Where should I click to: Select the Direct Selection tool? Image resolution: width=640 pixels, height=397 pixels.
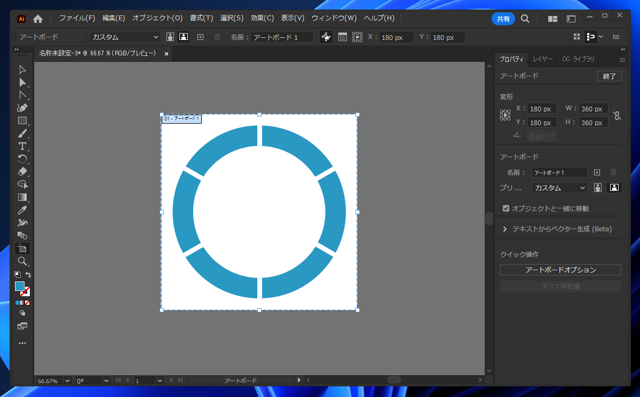pyautogui.click(x=22, y=82)
